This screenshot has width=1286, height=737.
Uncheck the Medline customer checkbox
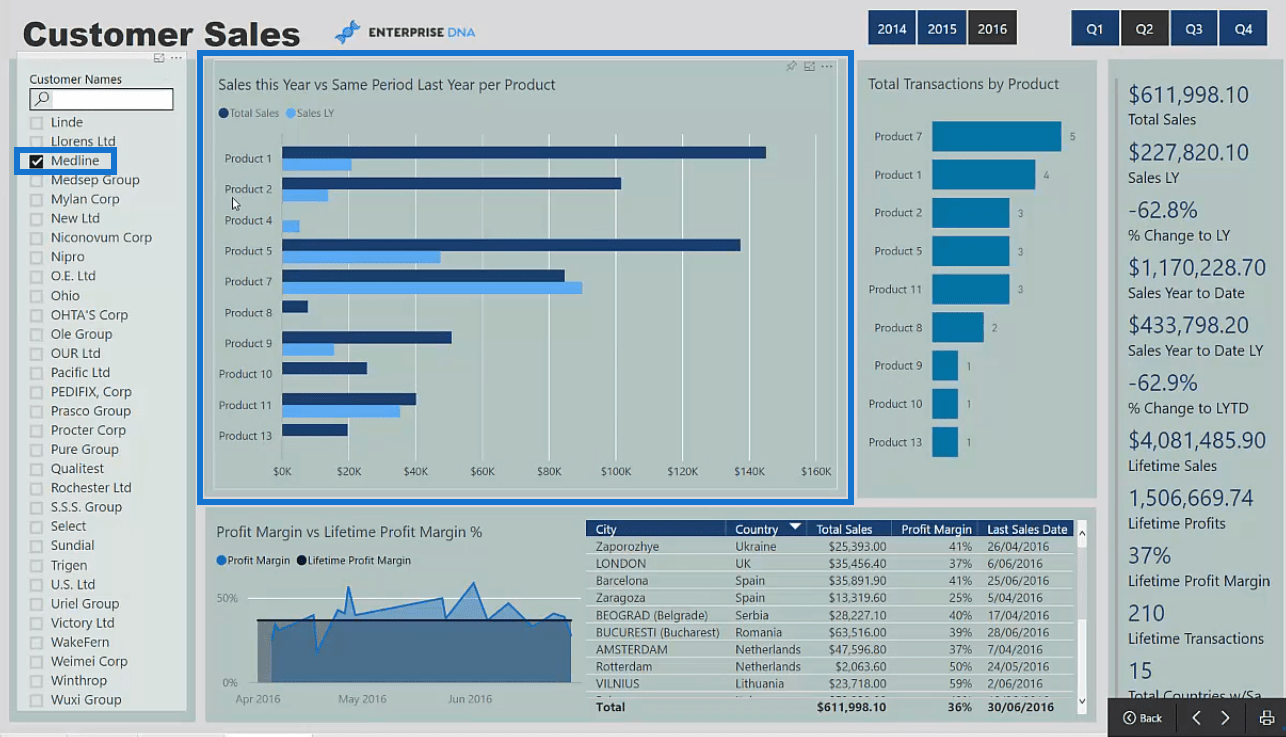[x=37, y=161]
